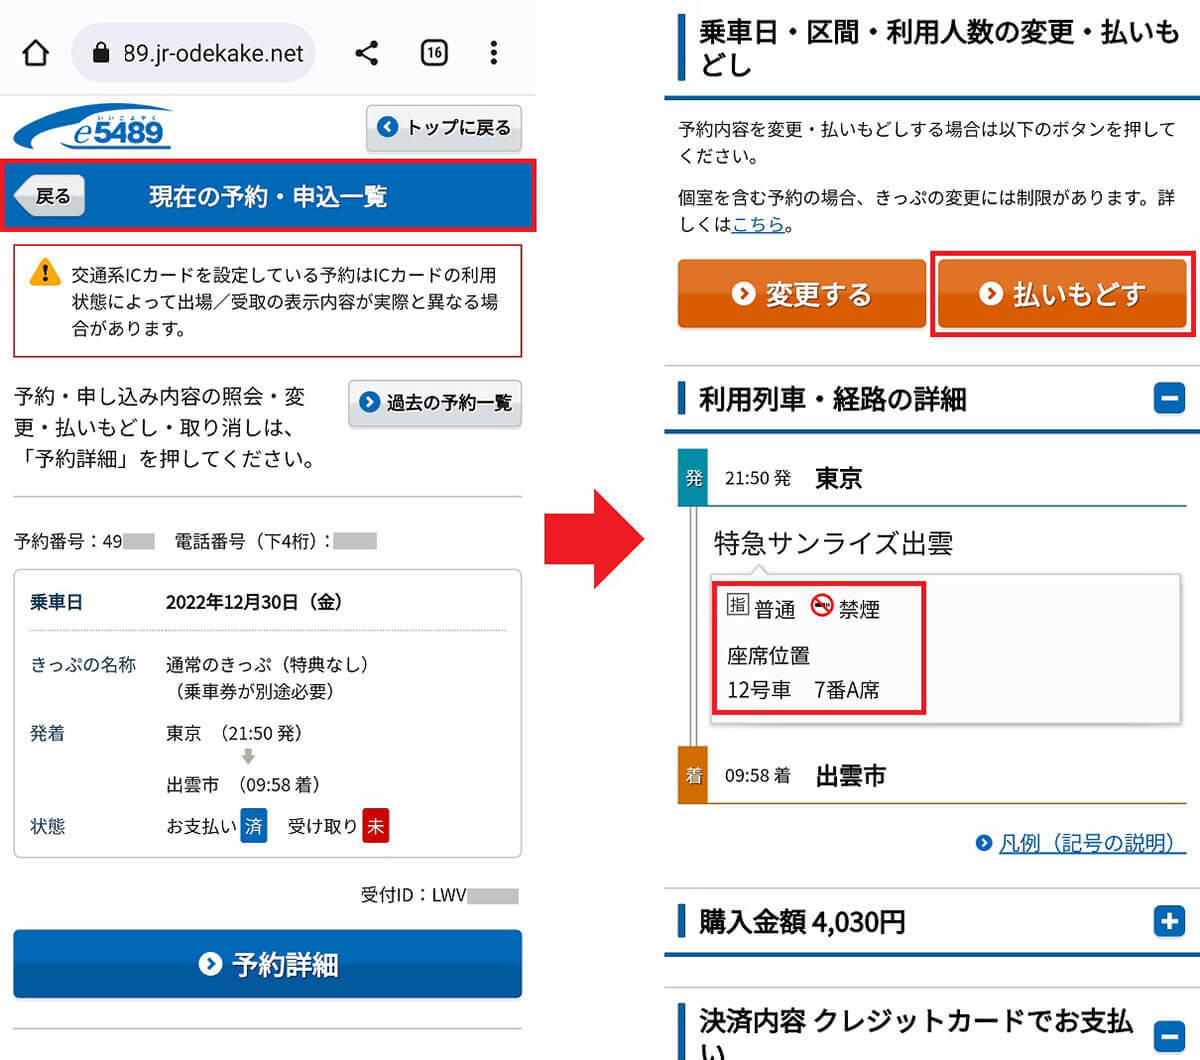Click the 着 arrival marker icon
Viewport: 1200px width, 1060px height.
(693, 775)
